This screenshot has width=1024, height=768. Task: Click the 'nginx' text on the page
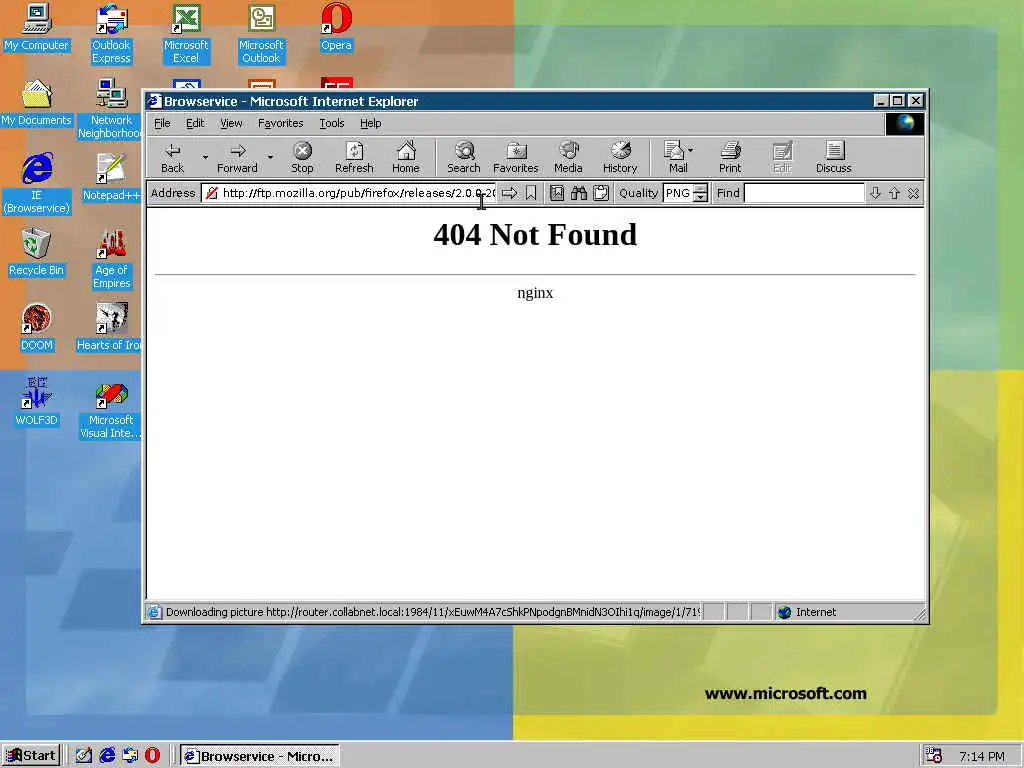[535, 293]
